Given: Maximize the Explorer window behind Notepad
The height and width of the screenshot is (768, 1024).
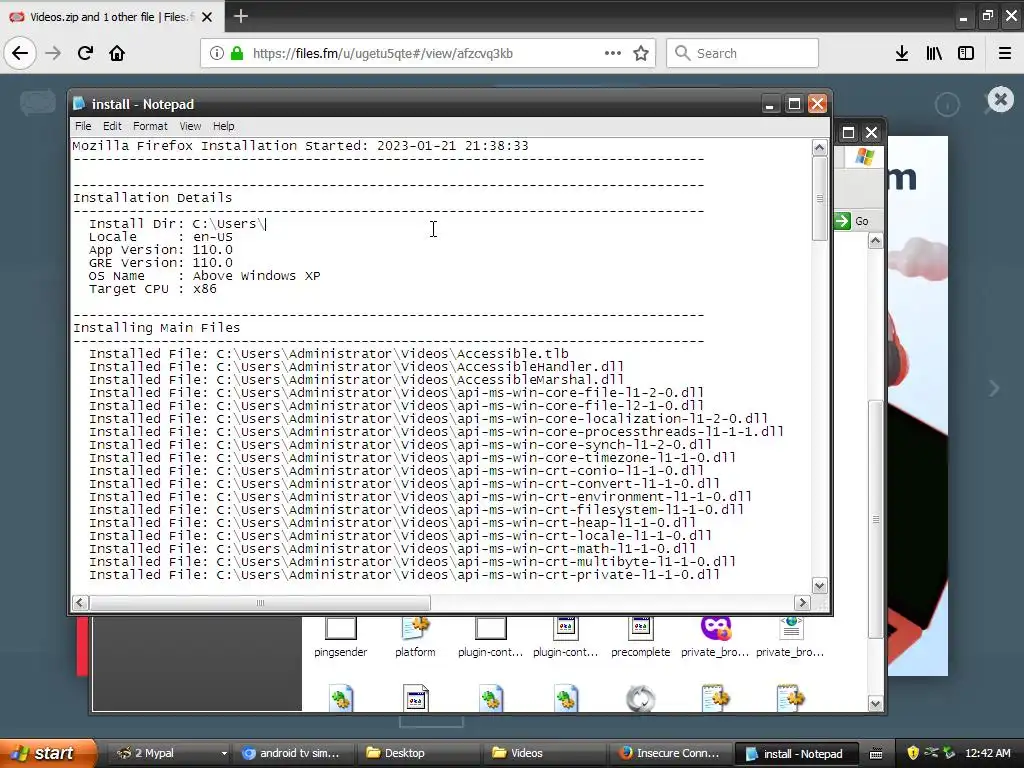Looking at the screenshot, I should pos(848,133).
